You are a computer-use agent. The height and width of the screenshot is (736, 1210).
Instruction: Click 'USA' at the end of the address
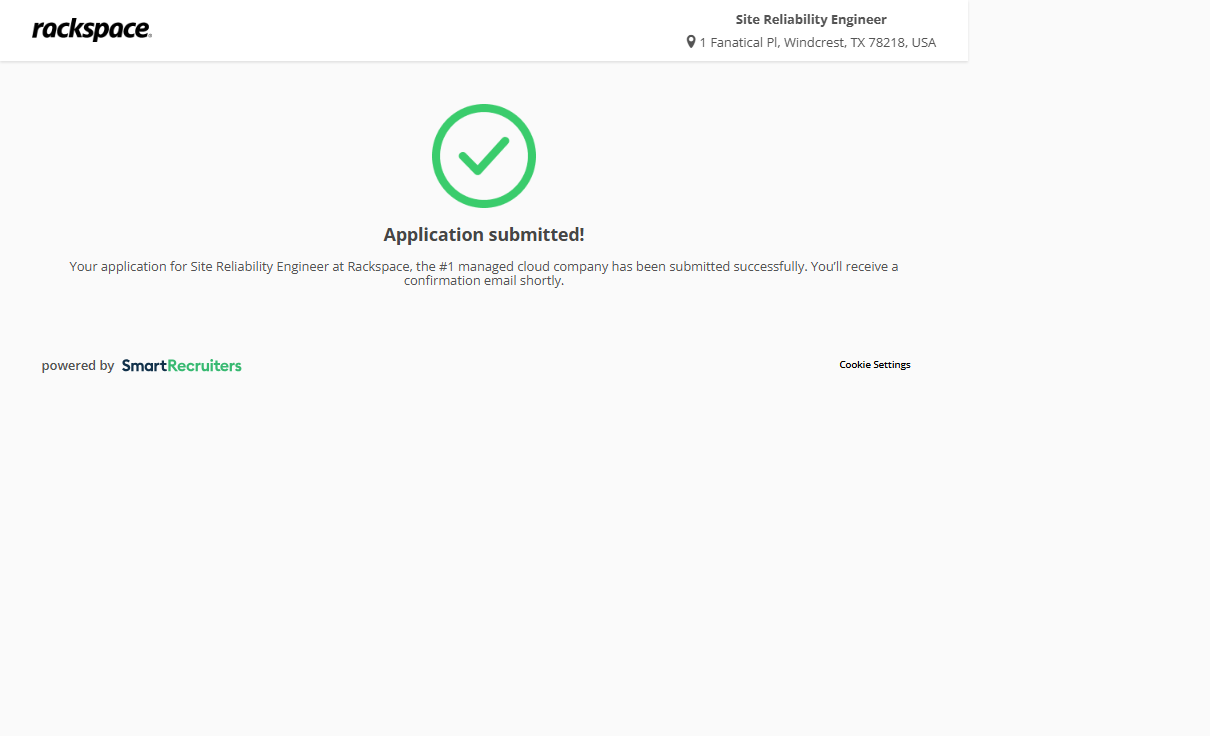coord(924,42)
